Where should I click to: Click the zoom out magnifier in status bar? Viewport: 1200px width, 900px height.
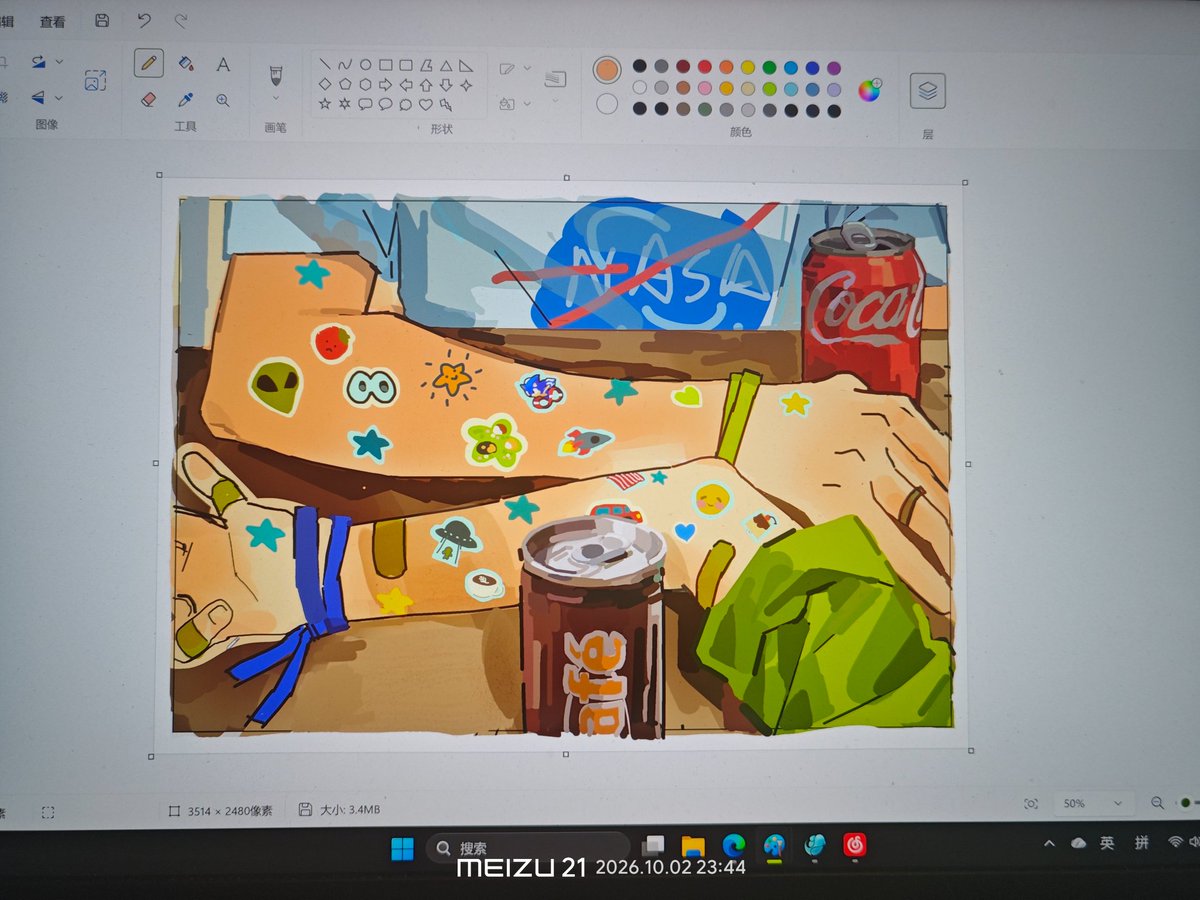[1158, 803]
